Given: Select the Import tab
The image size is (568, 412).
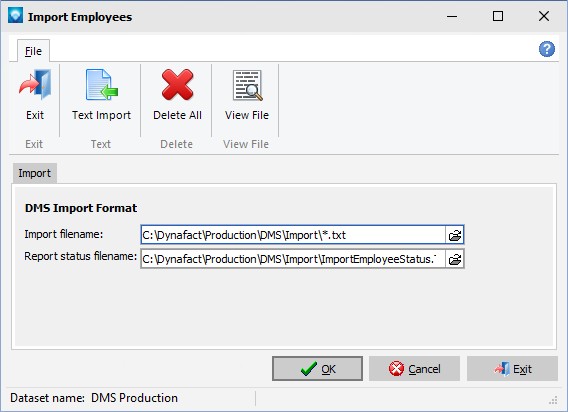Looking at the screenshot, I should pyautogui.click(x=35, y=173).
